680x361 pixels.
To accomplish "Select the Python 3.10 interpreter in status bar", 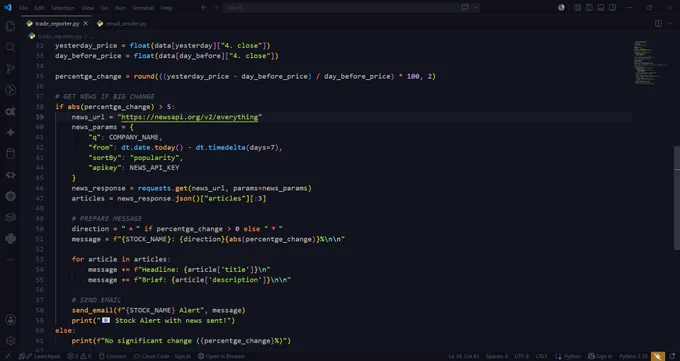I will tap(633, 356).
